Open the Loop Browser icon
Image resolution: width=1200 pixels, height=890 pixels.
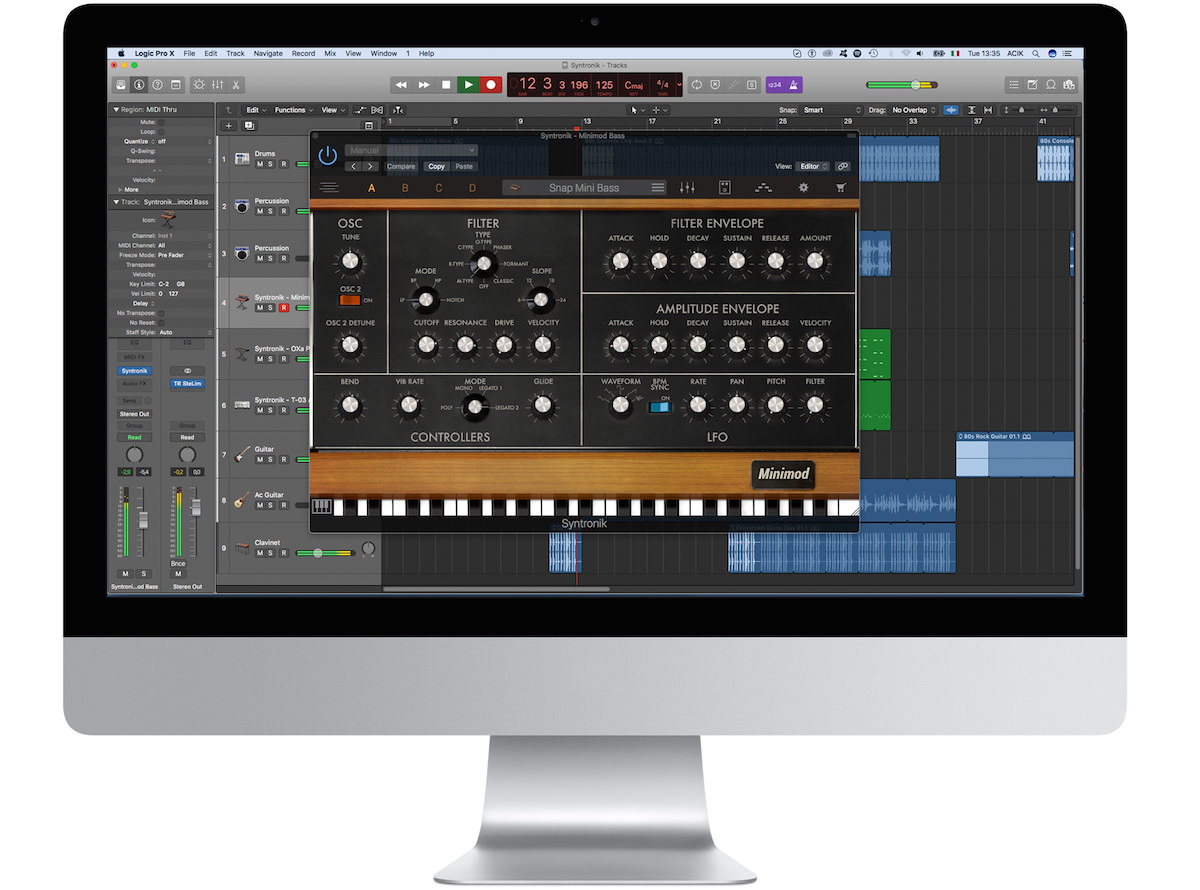click(1052, 85)
